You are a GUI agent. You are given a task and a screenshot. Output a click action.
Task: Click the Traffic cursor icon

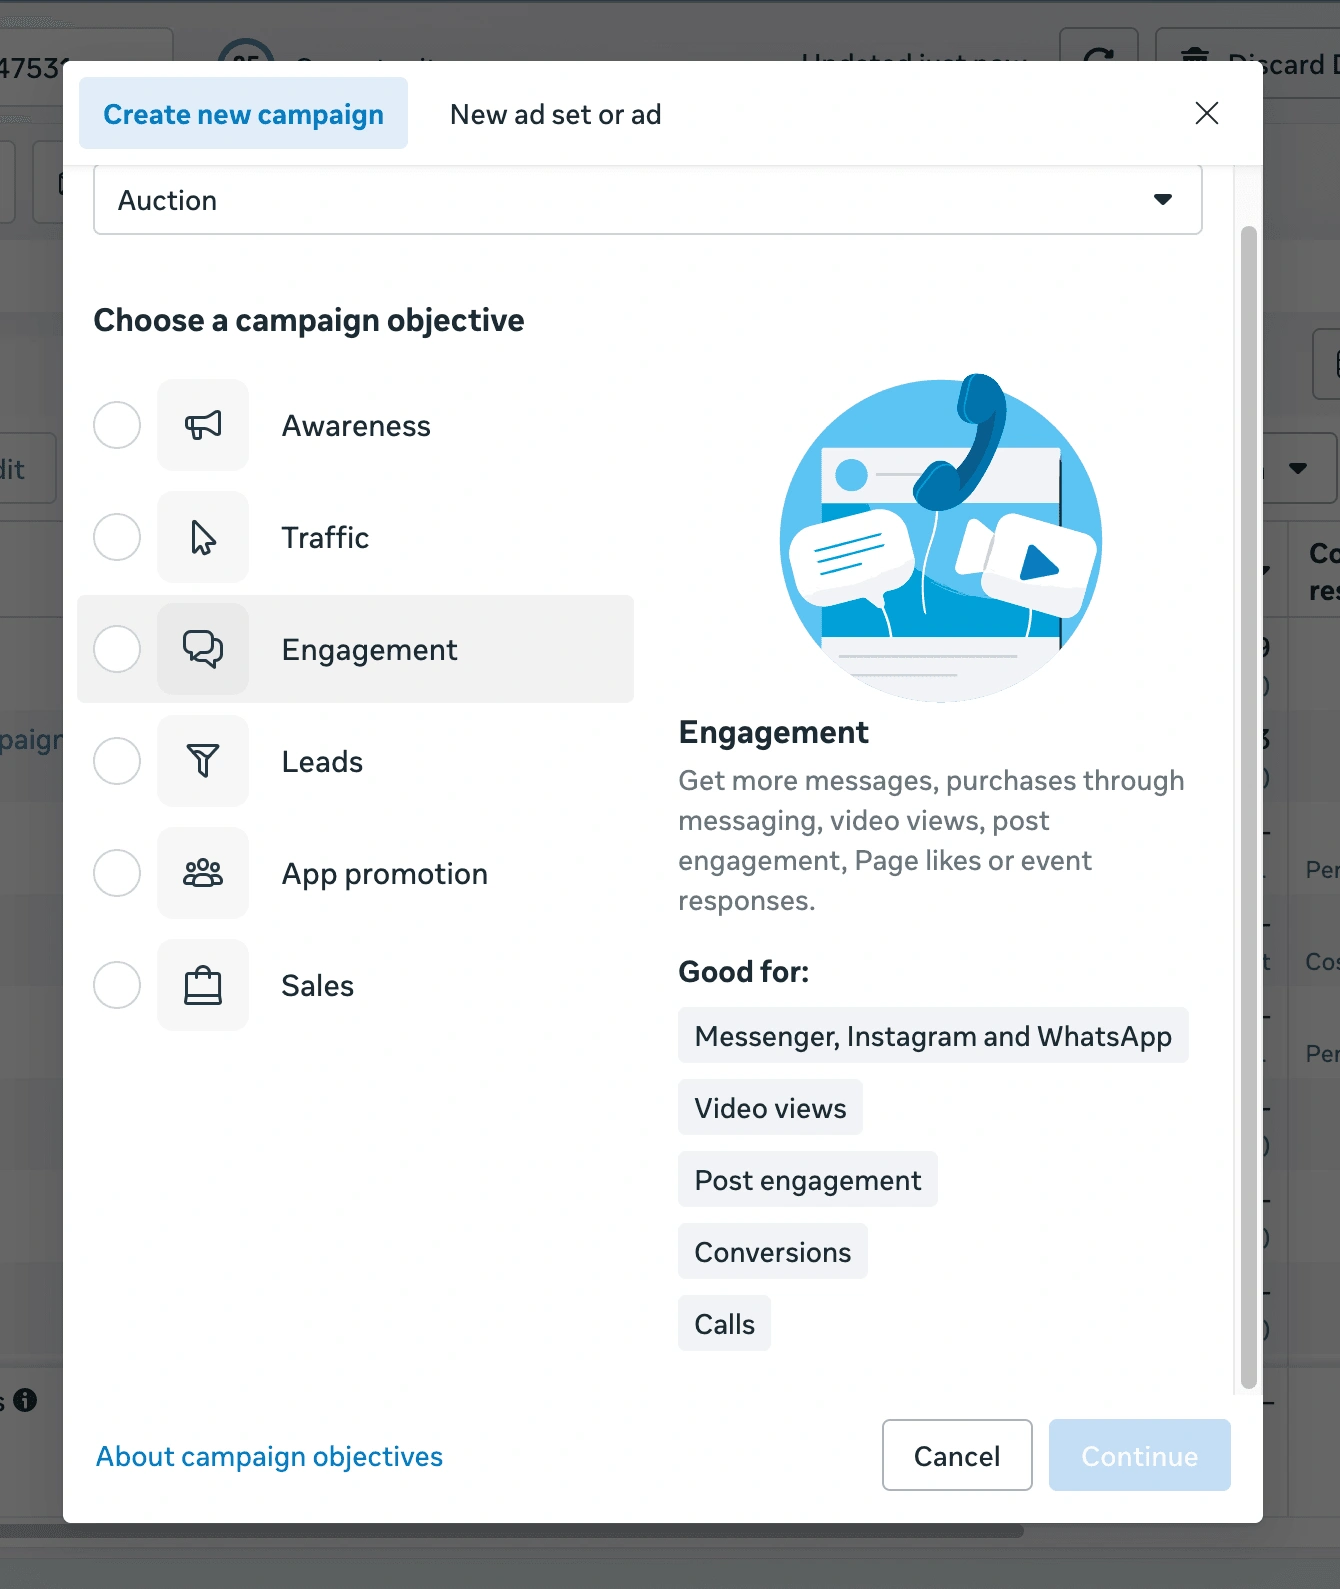click(x=203, y=537)
